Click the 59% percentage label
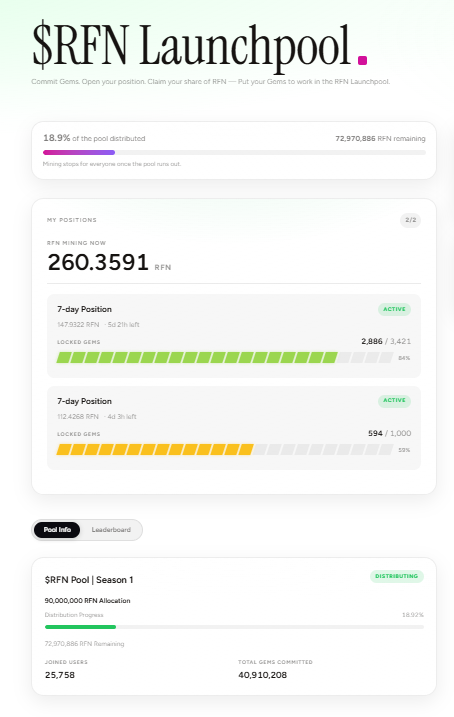 click(x=404, y=450)
